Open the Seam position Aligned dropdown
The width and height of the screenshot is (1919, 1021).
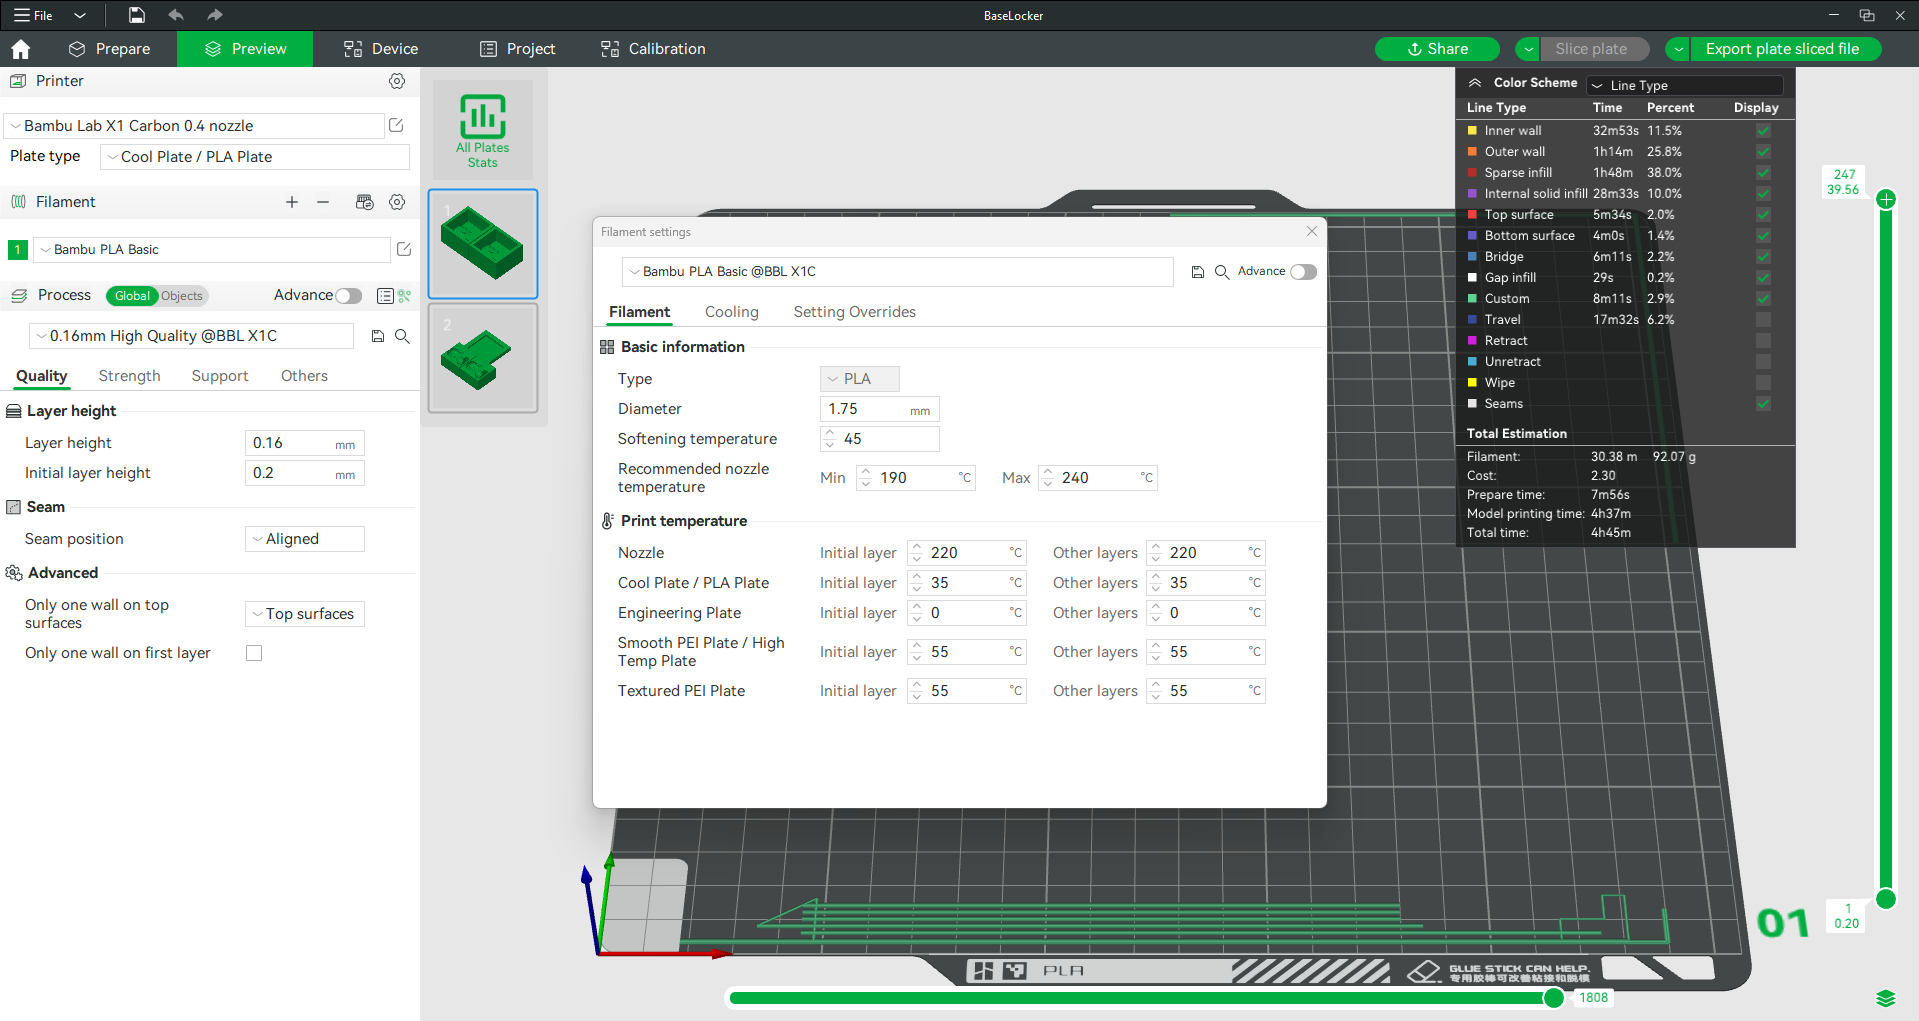point(305,539)
